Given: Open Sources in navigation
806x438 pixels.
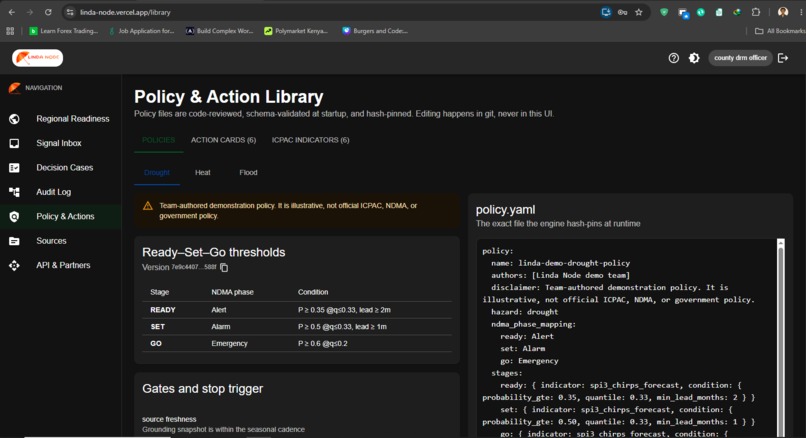Looking at the screenshot, I should (61, 241).
